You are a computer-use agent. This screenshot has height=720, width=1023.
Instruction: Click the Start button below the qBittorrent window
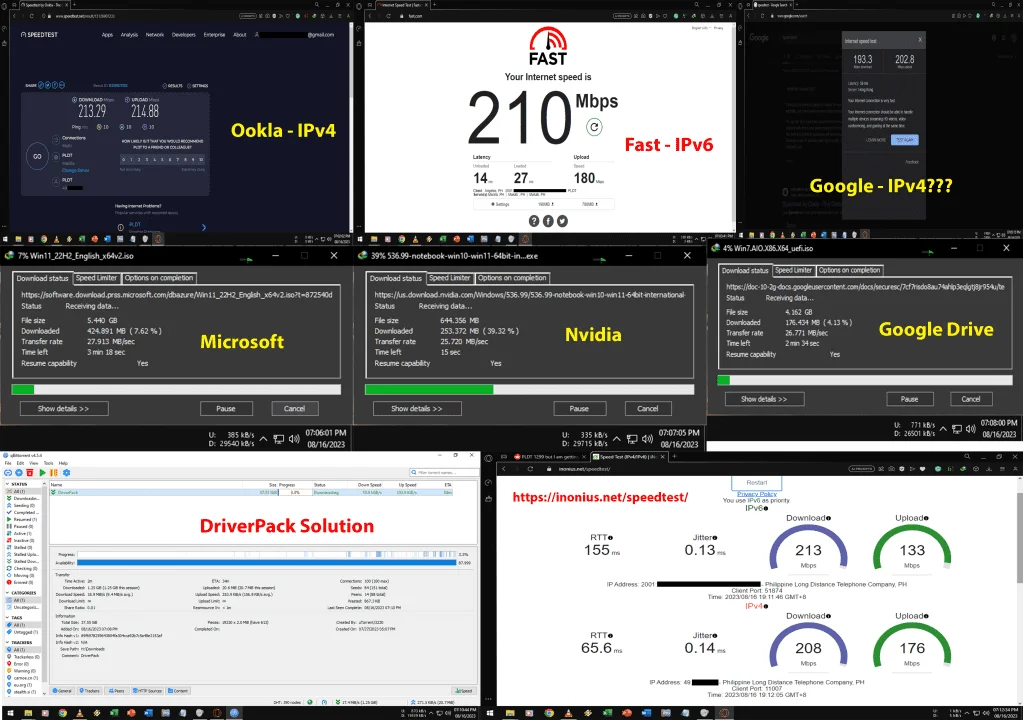tap(10, 713)
